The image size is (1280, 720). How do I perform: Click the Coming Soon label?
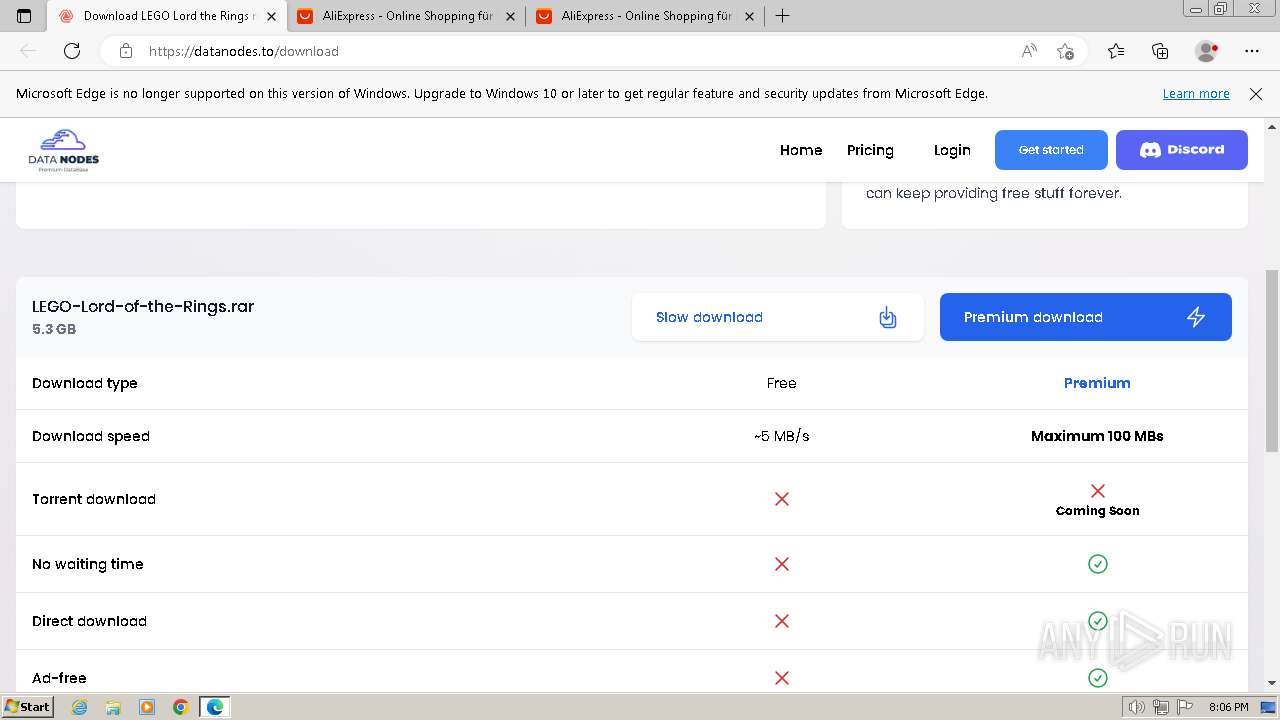tap(1097, 511)
